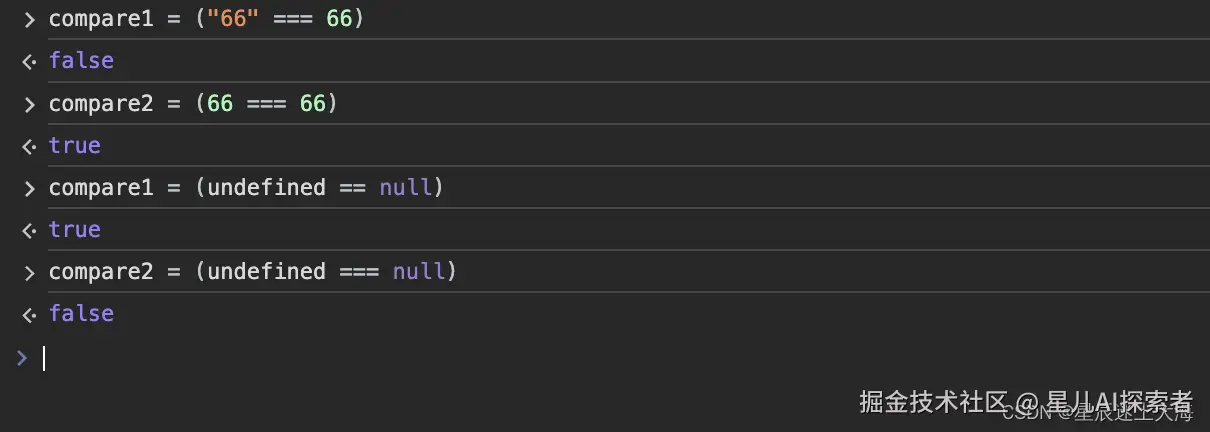Viewport: 1210px width, 432px height.
Task: Click the 星儿AI探索者 author name
Action: (1120, 402)
